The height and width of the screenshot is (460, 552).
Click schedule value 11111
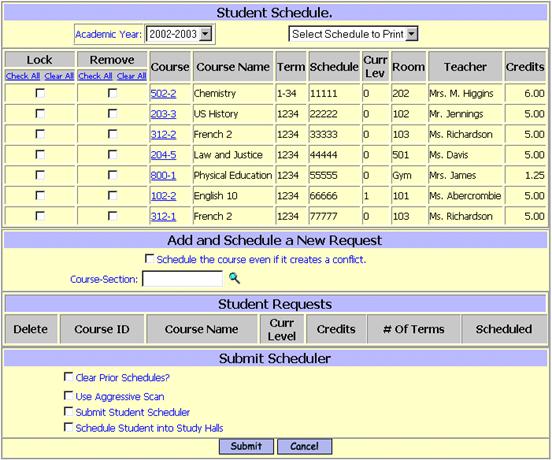click(324, 94)
